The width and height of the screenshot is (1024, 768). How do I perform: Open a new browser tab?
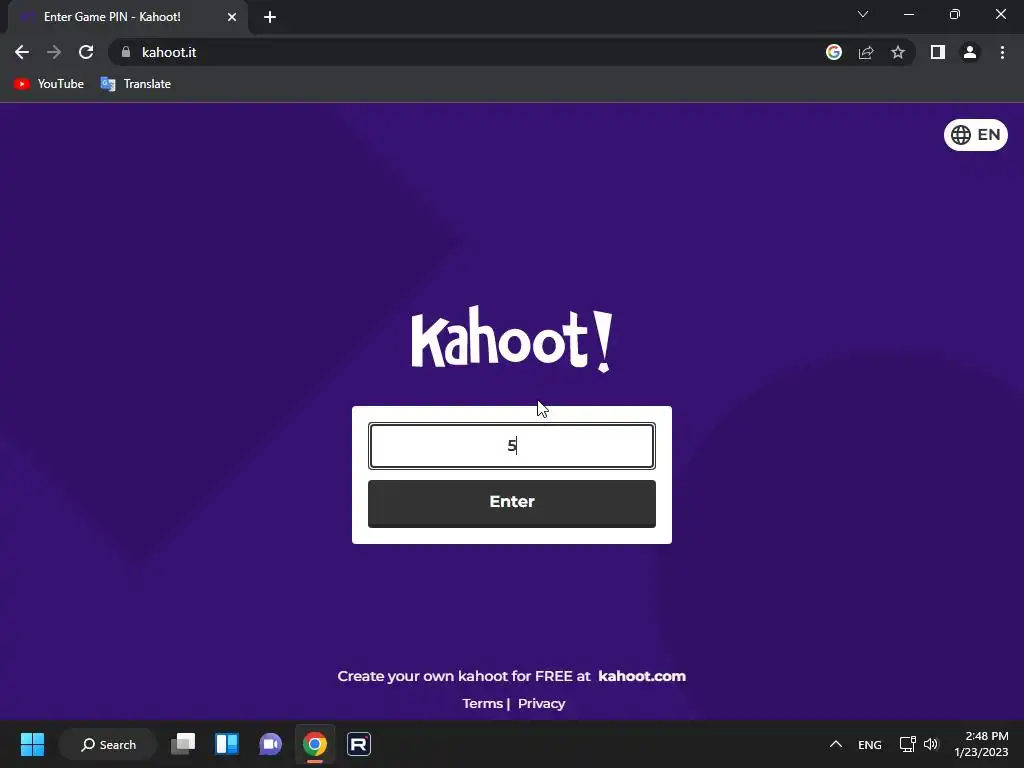[x=270, y=17]
